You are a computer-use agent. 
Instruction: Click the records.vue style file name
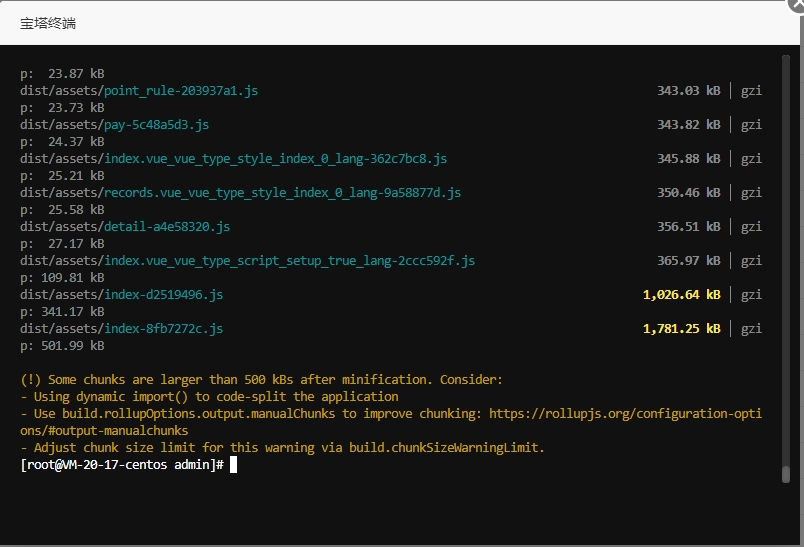282,193
